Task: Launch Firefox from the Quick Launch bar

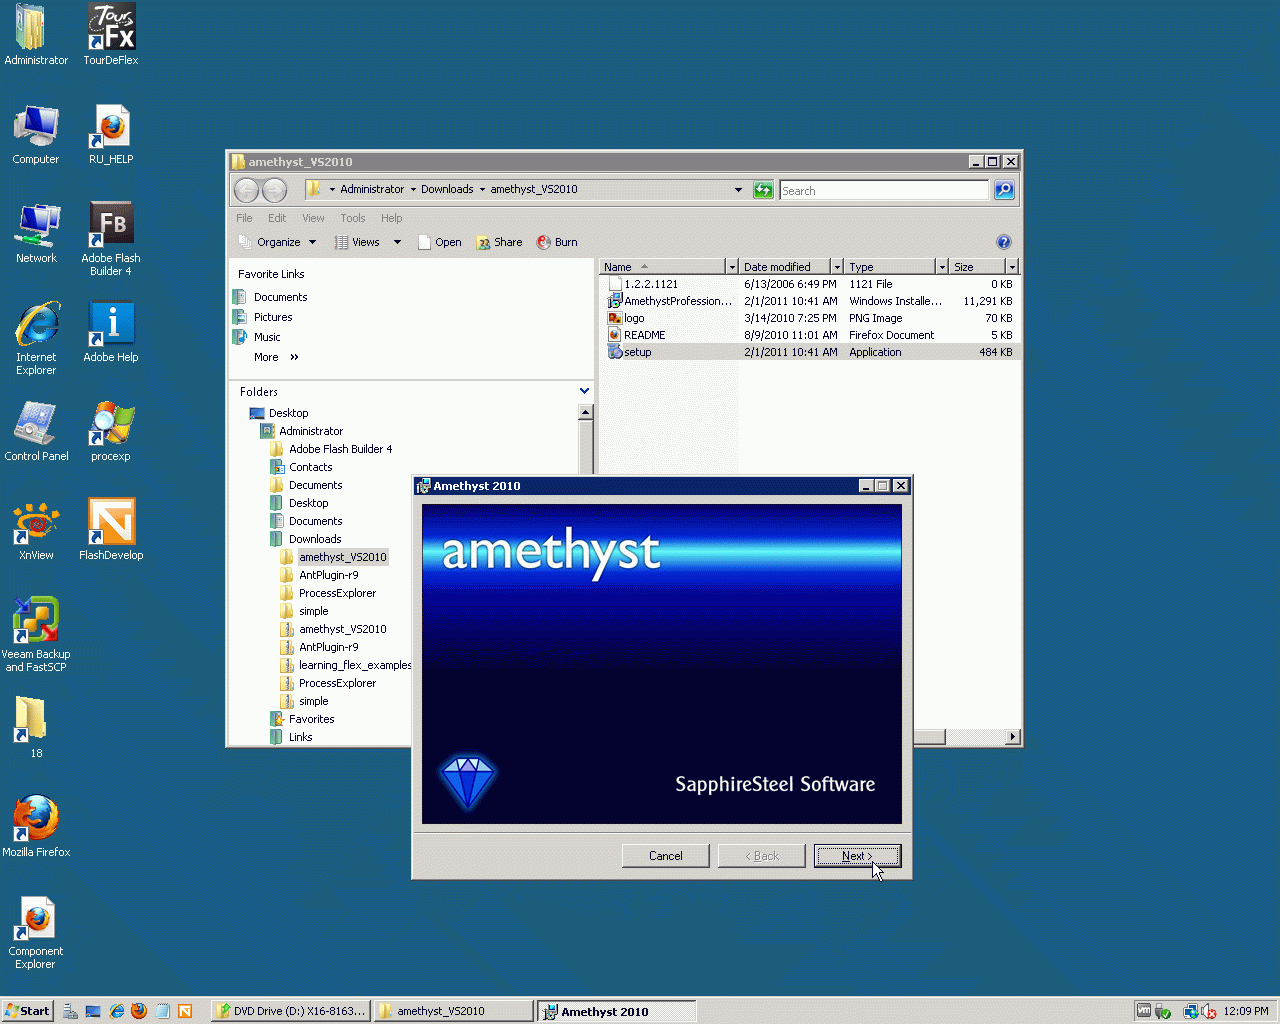Action: pyautogui.click(x=139, y=1011)
